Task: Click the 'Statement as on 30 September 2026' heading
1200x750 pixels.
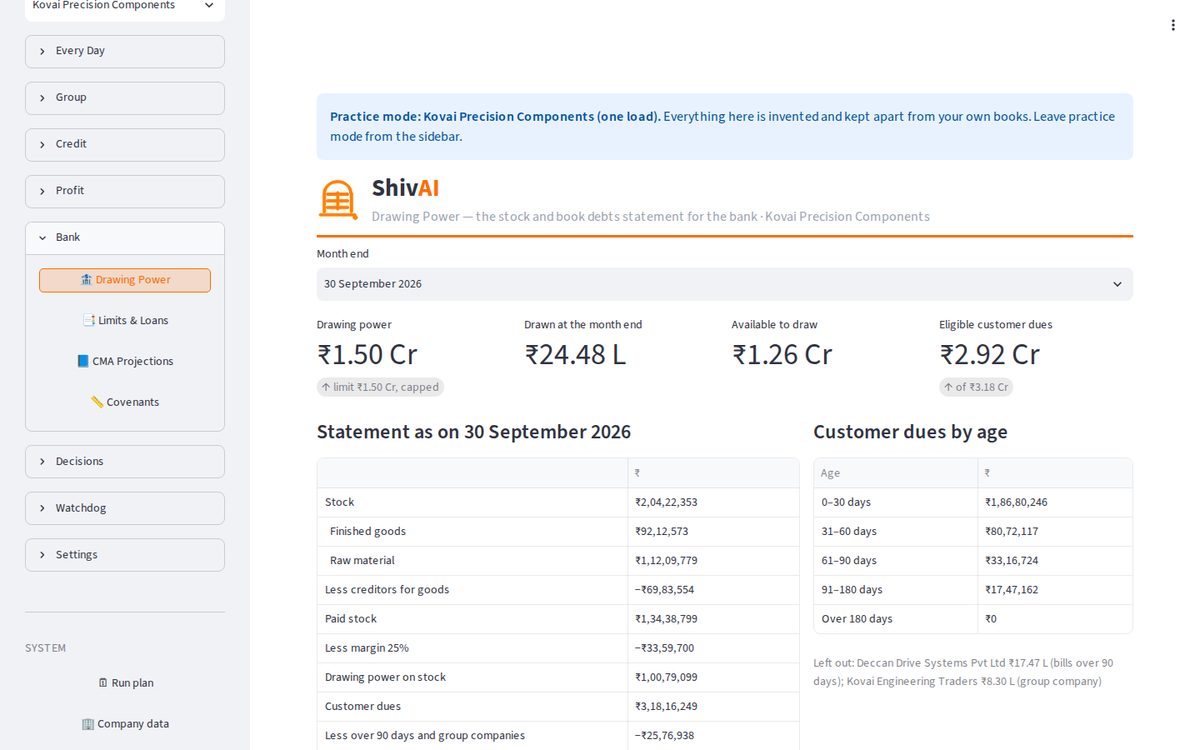Action: tap(474, 432)
